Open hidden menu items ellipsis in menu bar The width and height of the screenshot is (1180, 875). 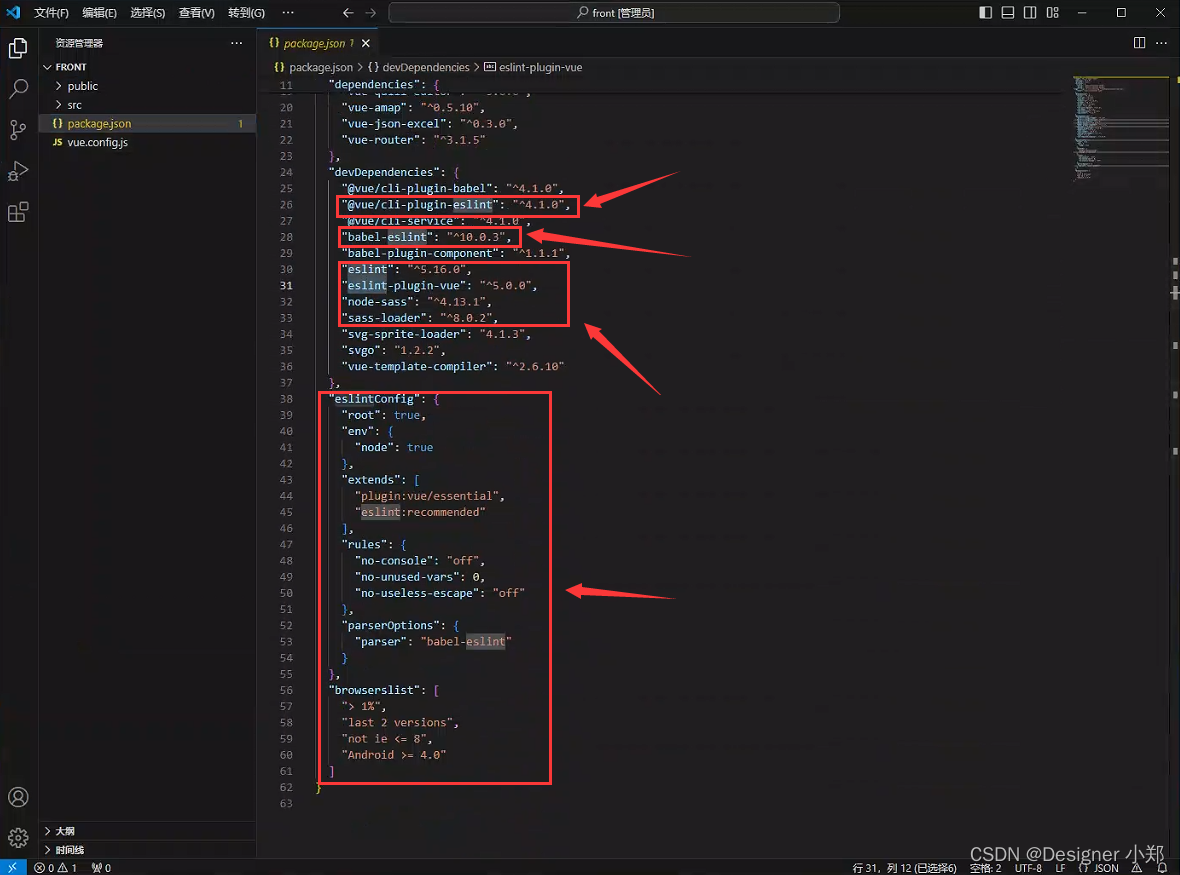click(288, 13)
